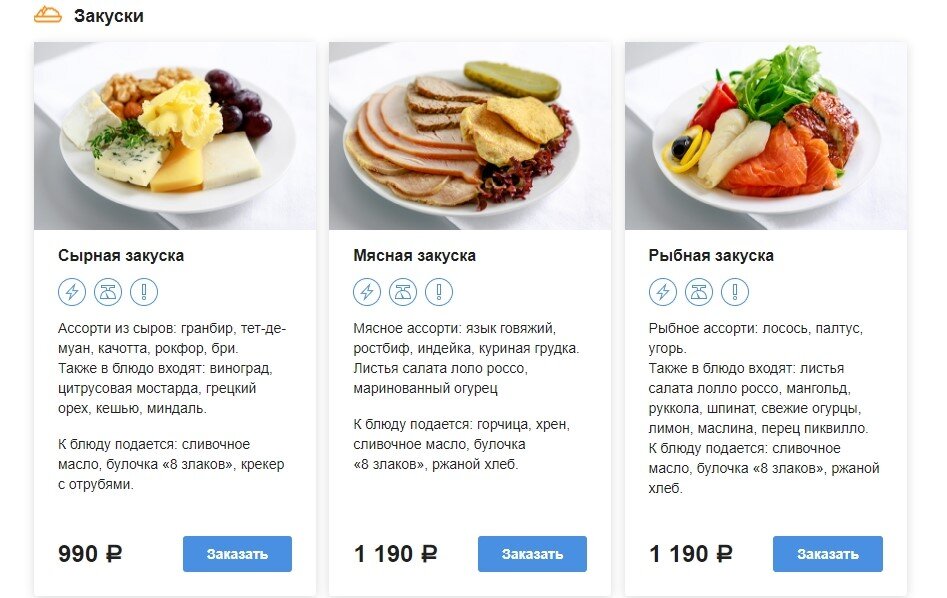Order the cheese appetizer for 990 ₽
This screenshot has height=598, width=947.
[x=237, y=554]
